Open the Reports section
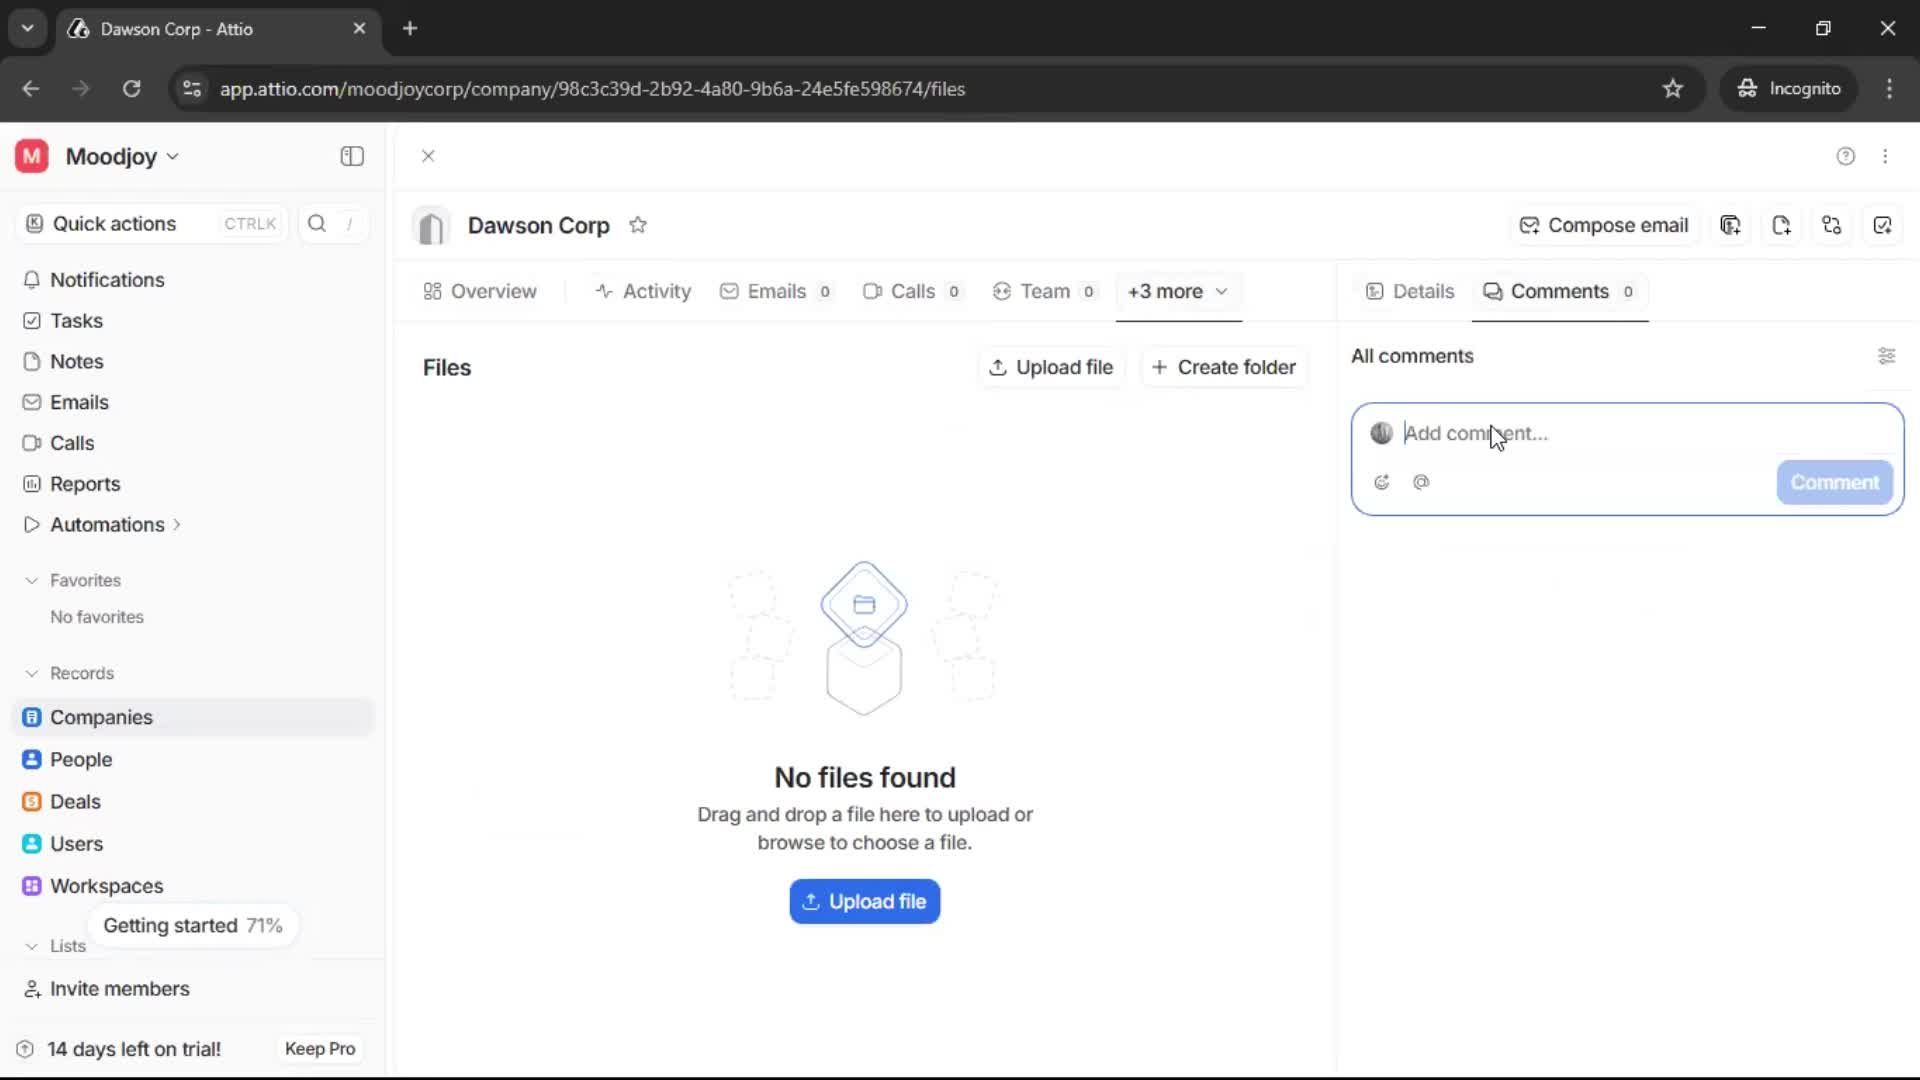Viewport: 1920px width, 1080px height. 83,484
